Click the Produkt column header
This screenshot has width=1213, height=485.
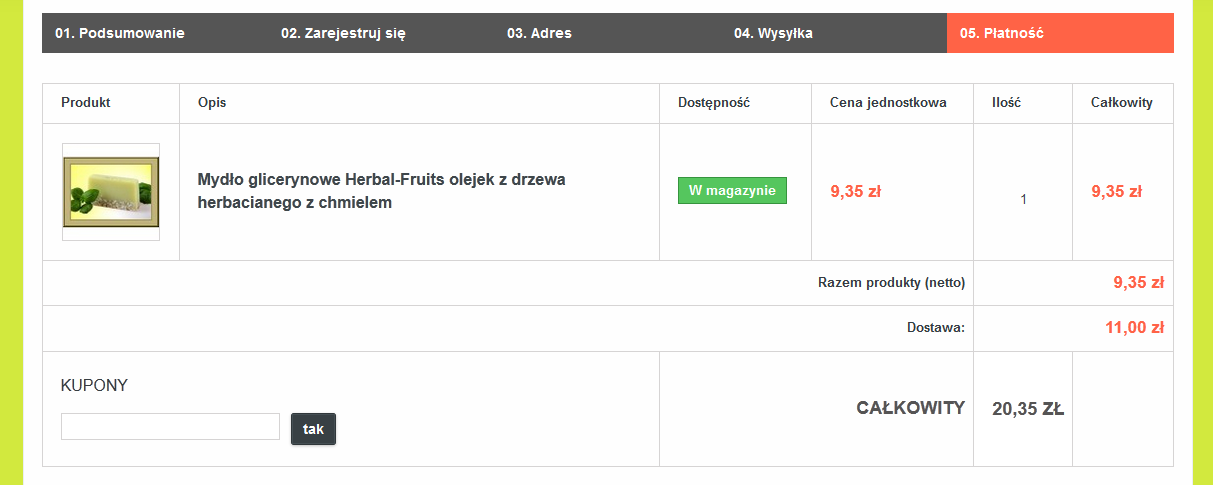click(x=86, y=103)
